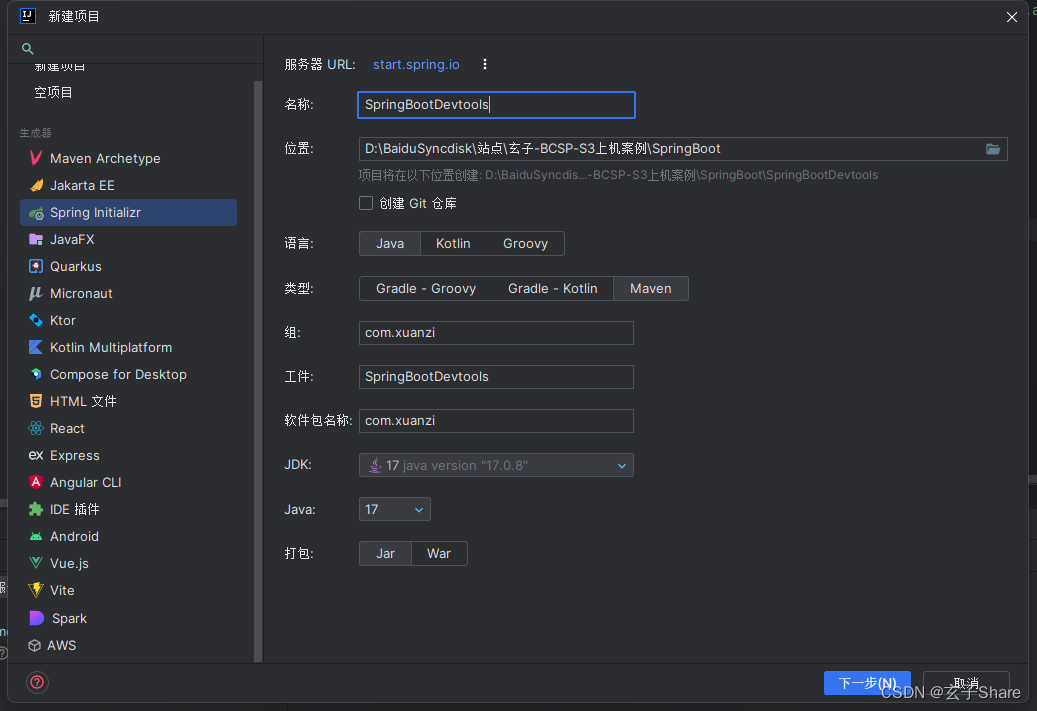Click the Jakarta EE feather icon
Screen dimensions: 1037x711
36,185
